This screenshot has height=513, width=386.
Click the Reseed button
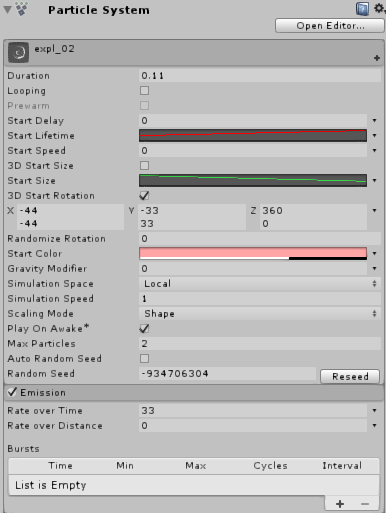click(x=350, y=376)
